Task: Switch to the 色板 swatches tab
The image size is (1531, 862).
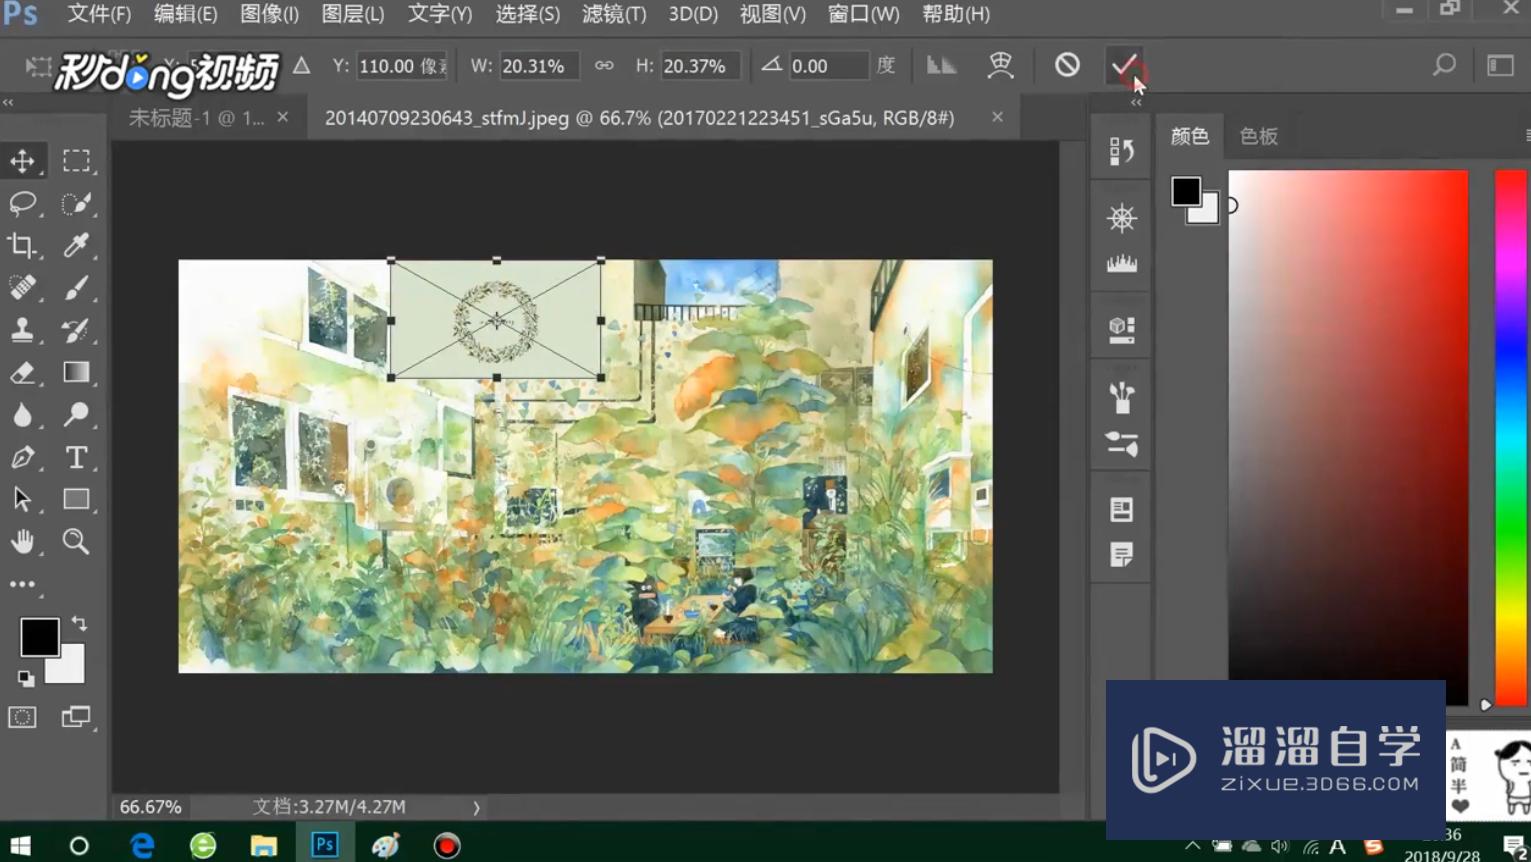Action: tap(1258, 136)
